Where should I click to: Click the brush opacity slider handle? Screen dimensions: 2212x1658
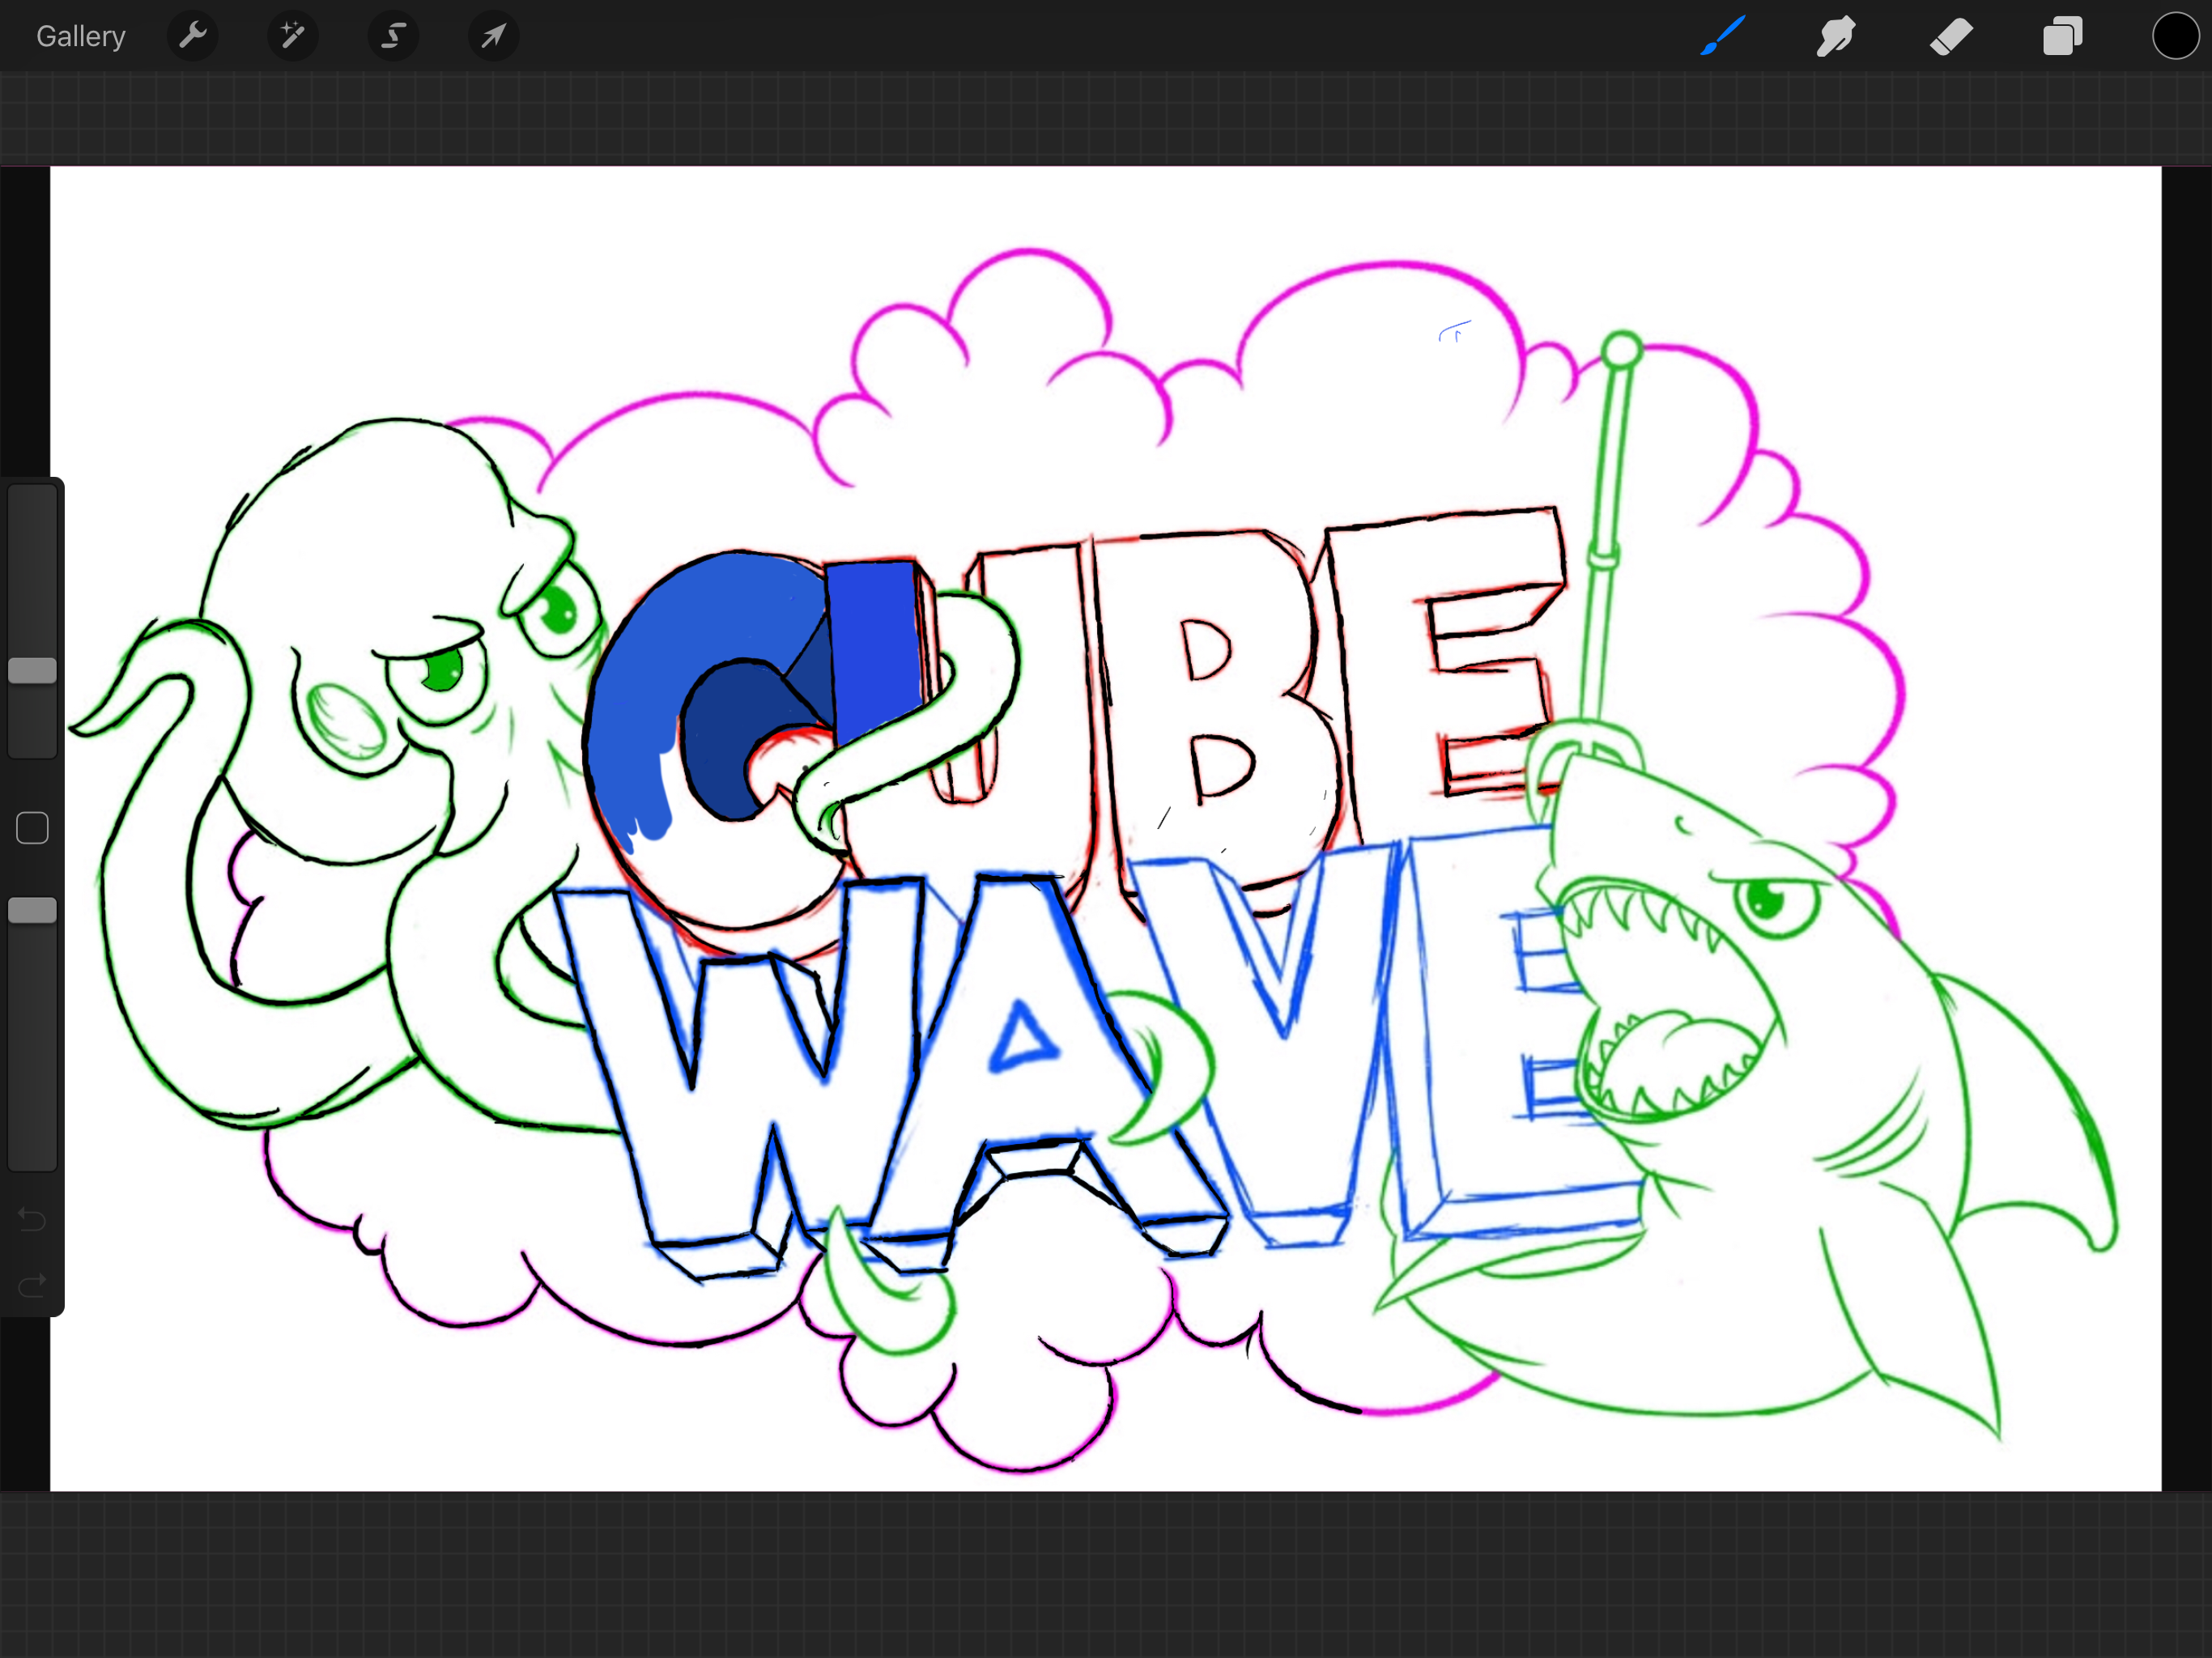coord(32,910)
